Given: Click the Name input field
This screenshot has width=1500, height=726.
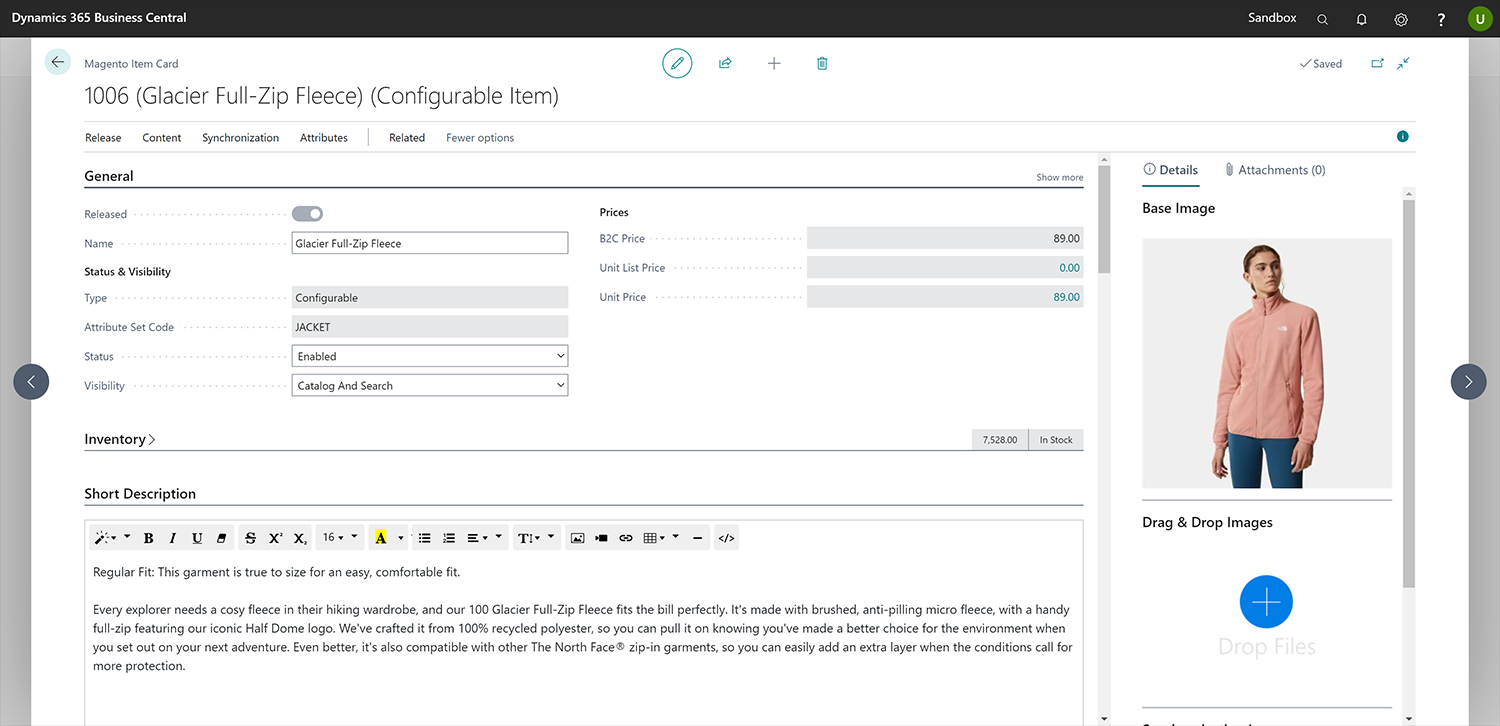Looking at the screenshot, I should tap(429, 243).
